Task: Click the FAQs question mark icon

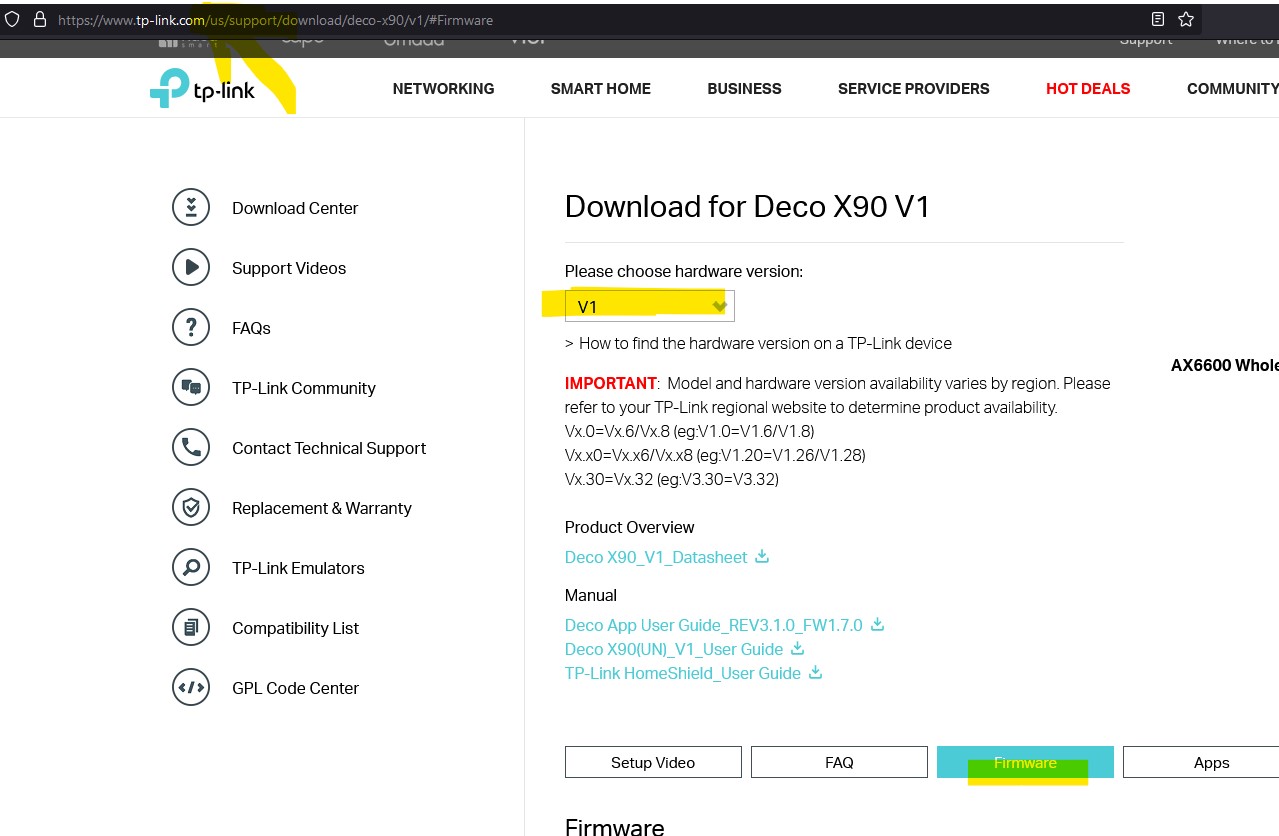Action: coord(191,328)
